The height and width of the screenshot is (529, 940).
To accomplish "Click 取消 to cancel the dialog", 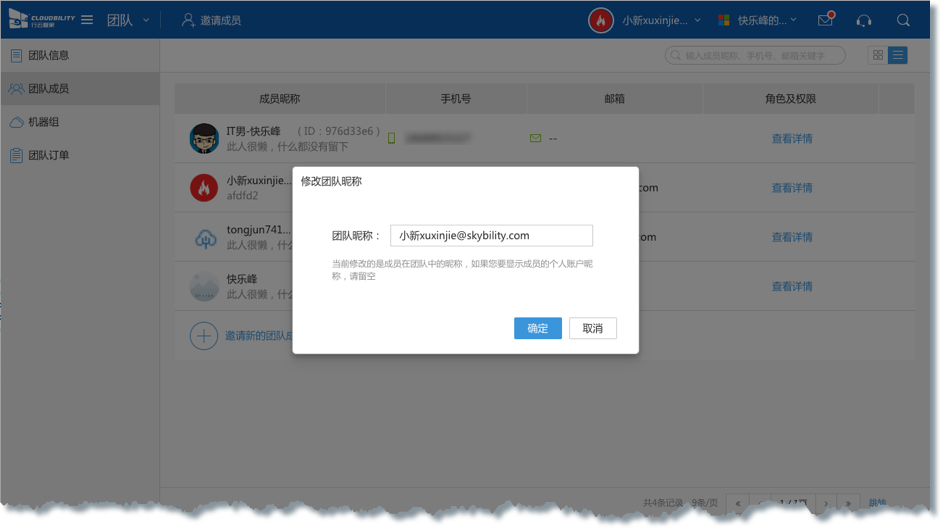I will [593, 328].
